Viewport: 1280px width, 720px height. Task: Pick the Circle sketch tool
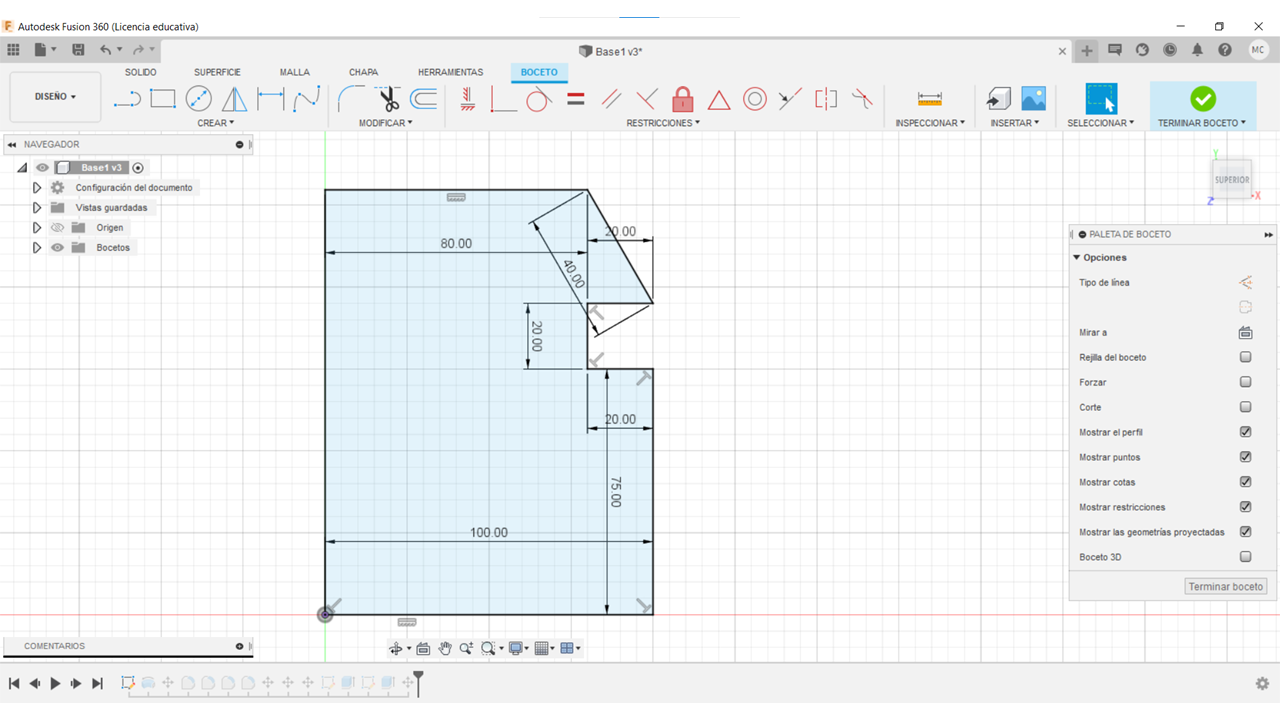[199, 99]
